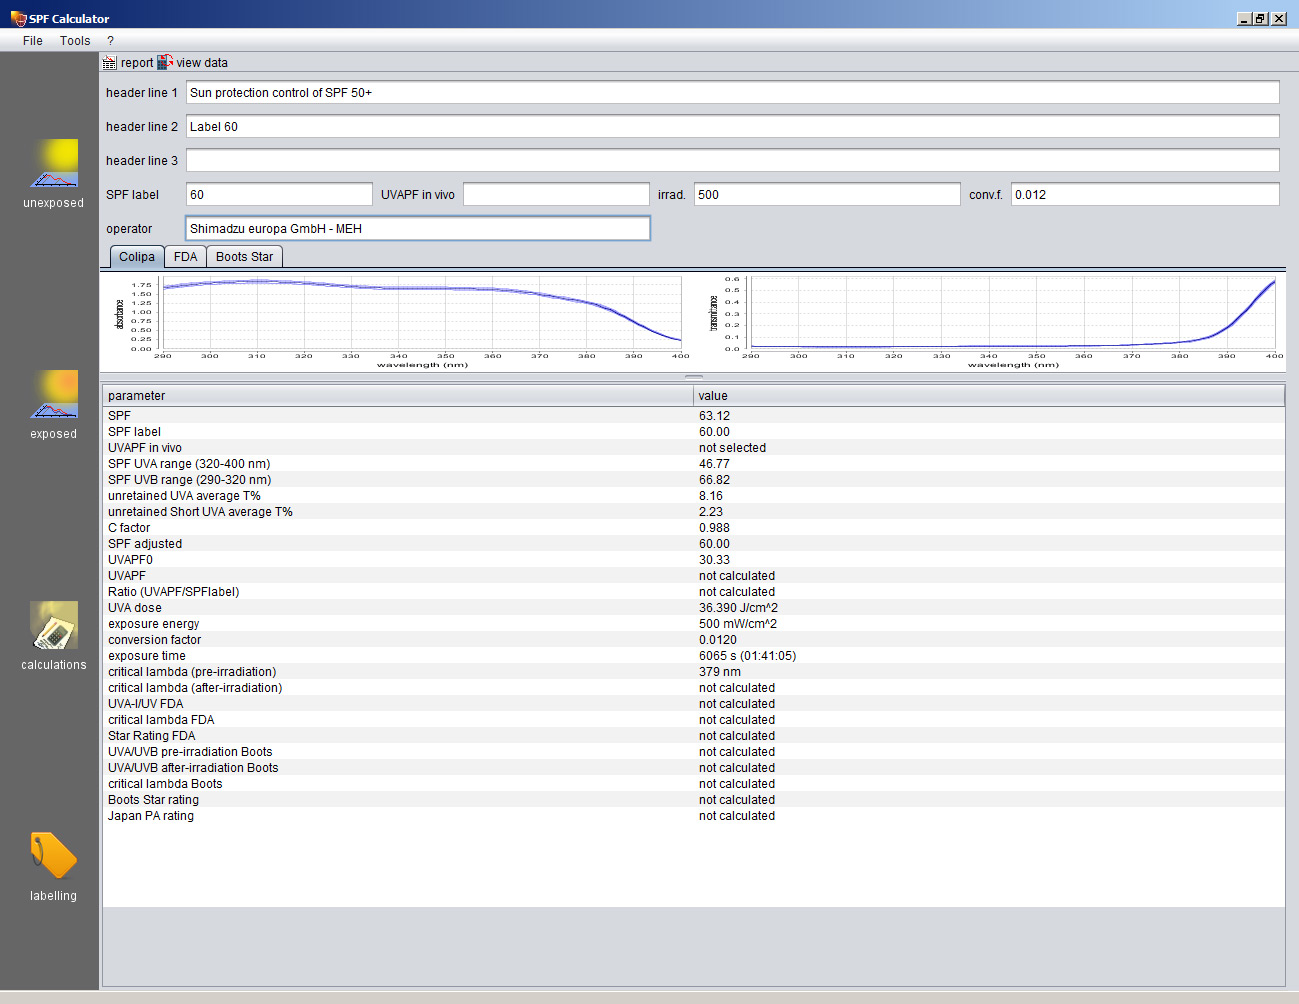Viewport: 1299px width, 1004px height.
Task: Click the view data toolbar icon
Action: tap(165, 62)
